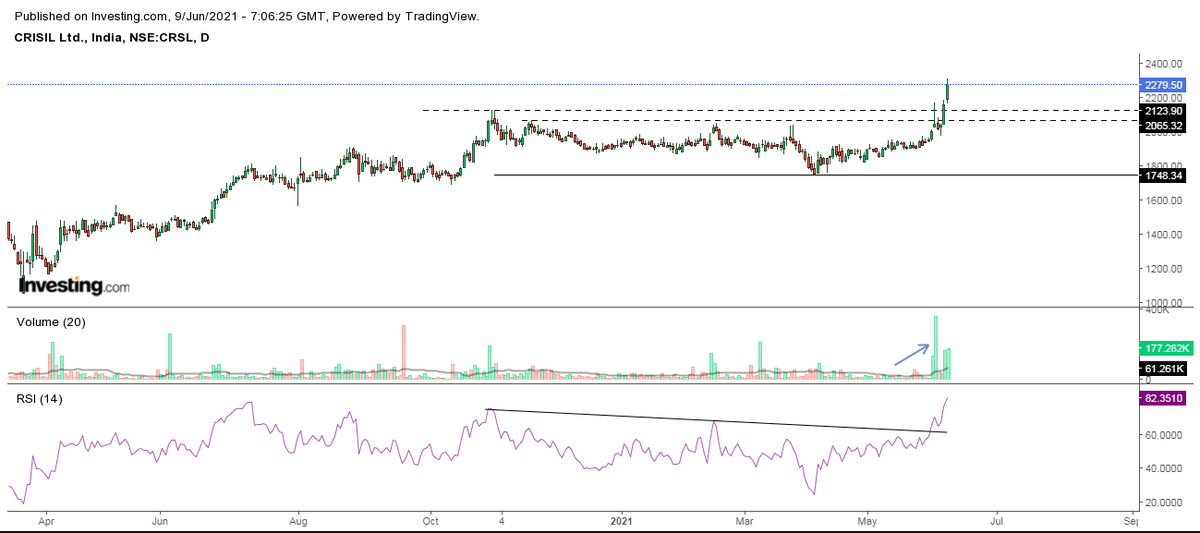Select the 2123.90 resistance price label

tap(1163, 111)
